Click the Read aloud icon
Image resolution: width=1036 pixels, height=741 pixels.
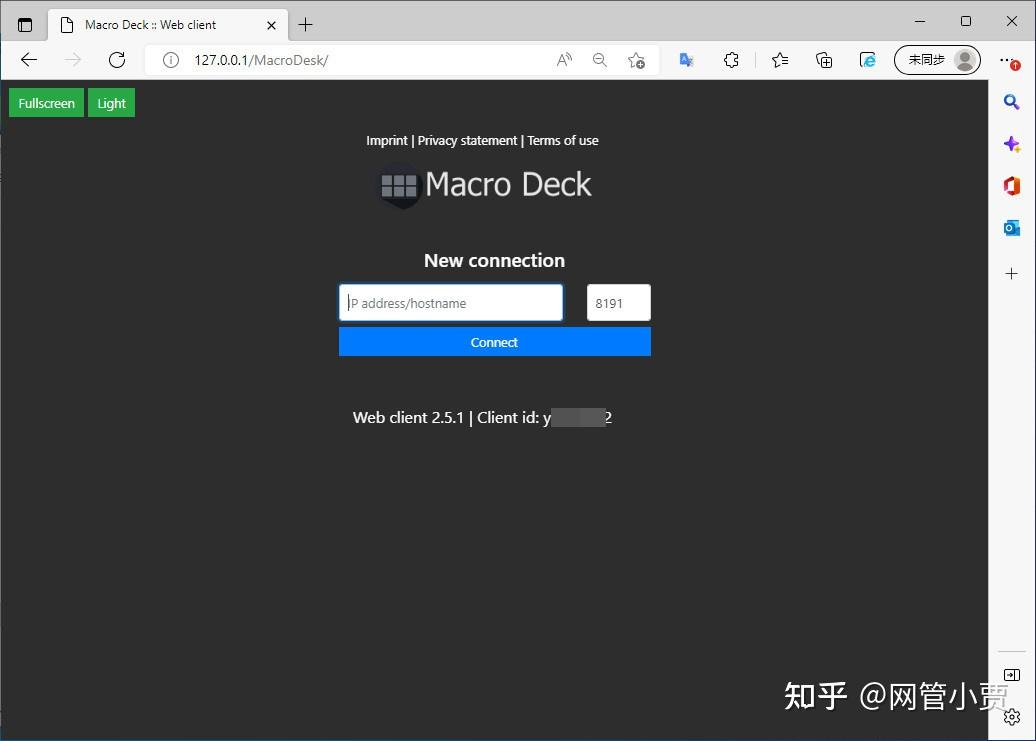[563, 60]
